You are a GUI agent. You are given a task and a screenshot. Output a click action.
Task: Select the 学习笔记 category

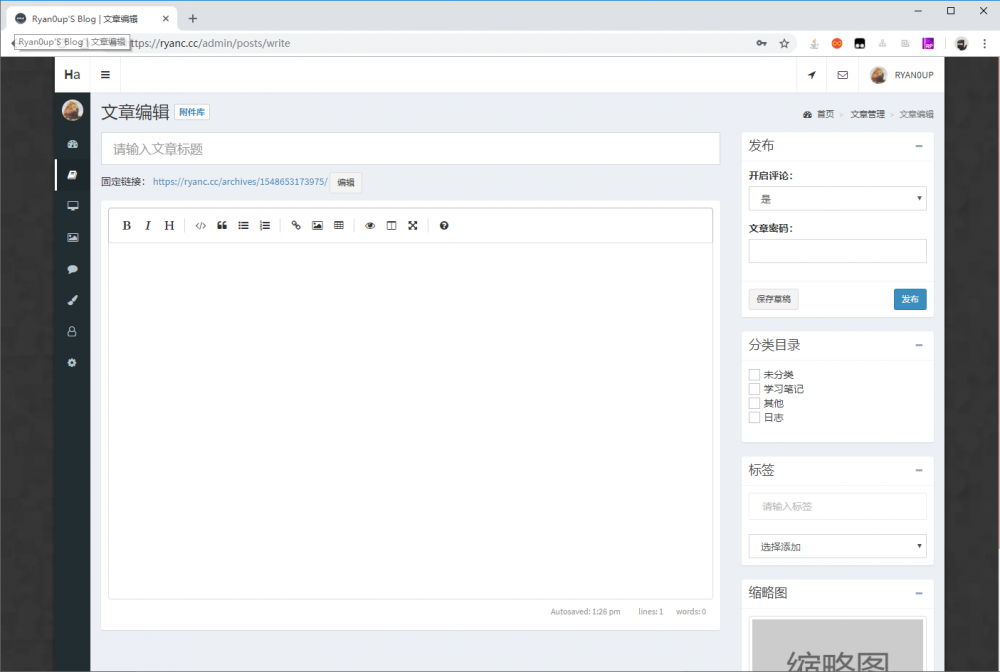click(x=753, y=389)
